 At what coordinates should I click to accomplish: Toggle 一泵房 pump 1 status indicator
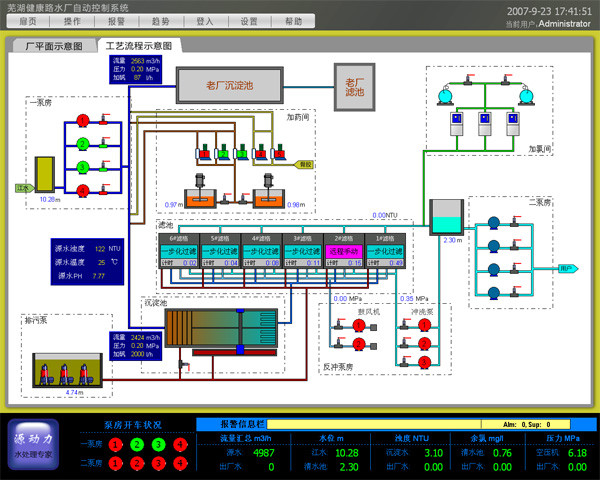point(116,444)
